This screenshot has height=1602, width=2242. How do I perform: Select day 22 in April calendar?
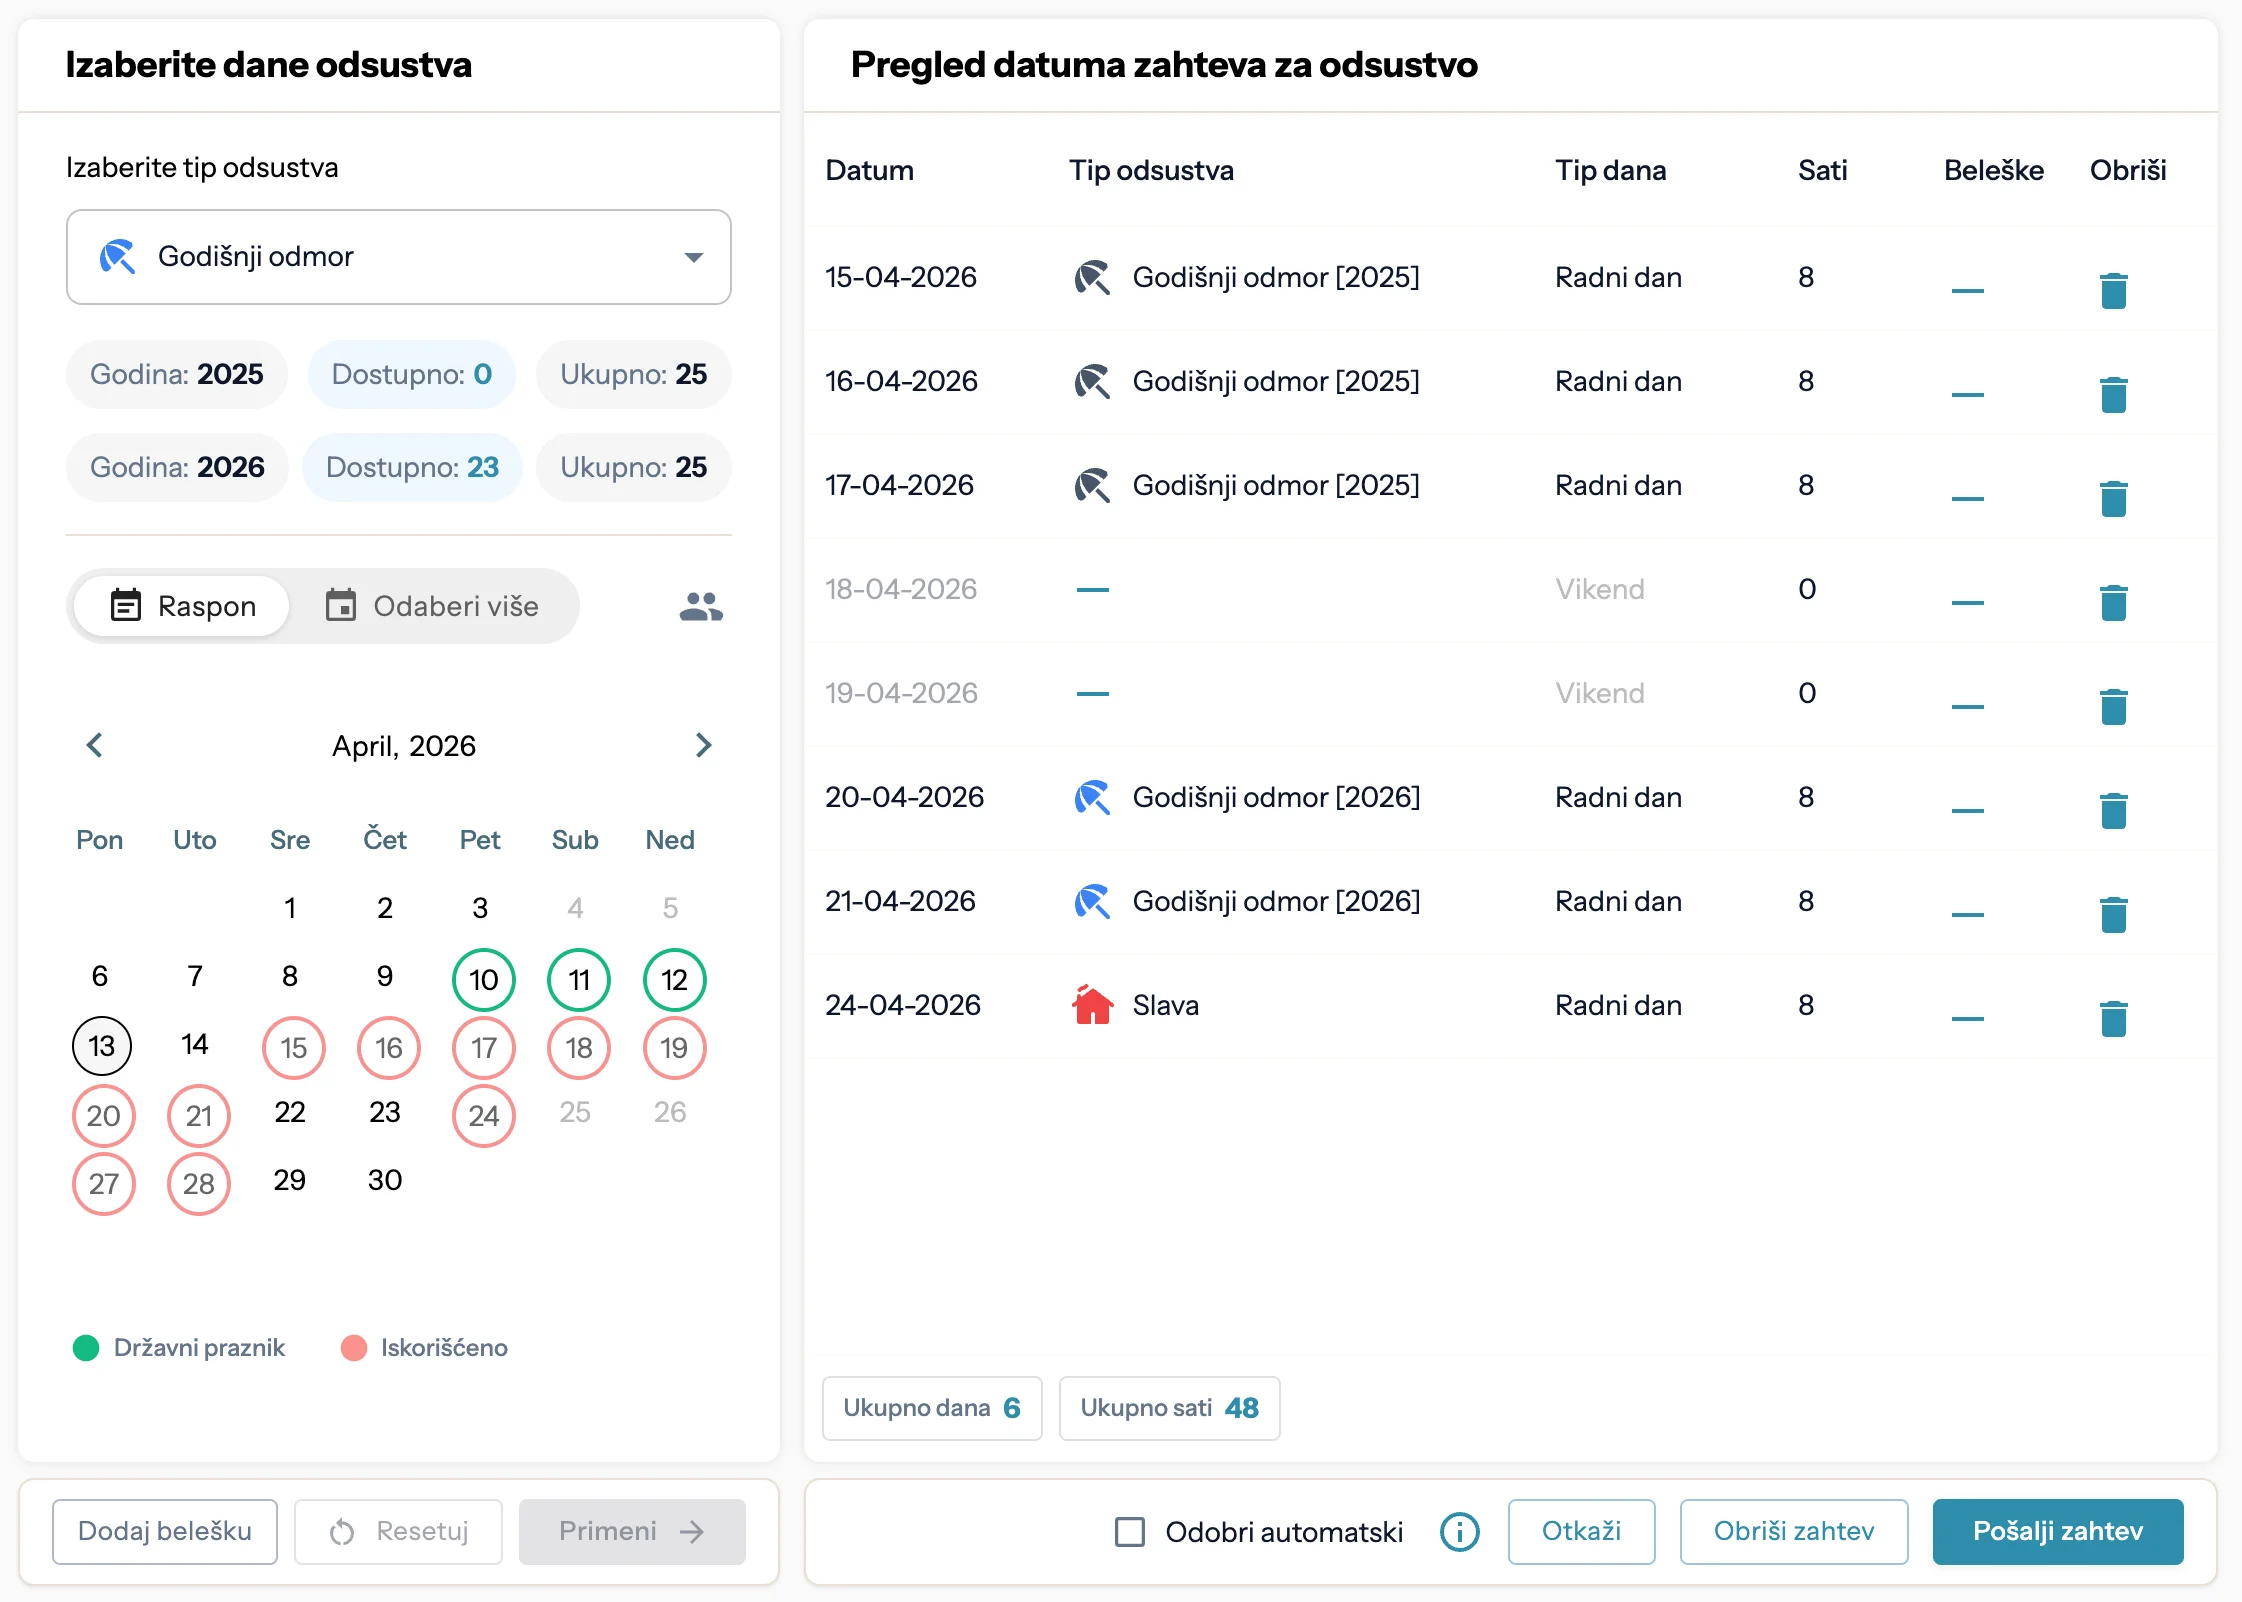click(290, 1113)
